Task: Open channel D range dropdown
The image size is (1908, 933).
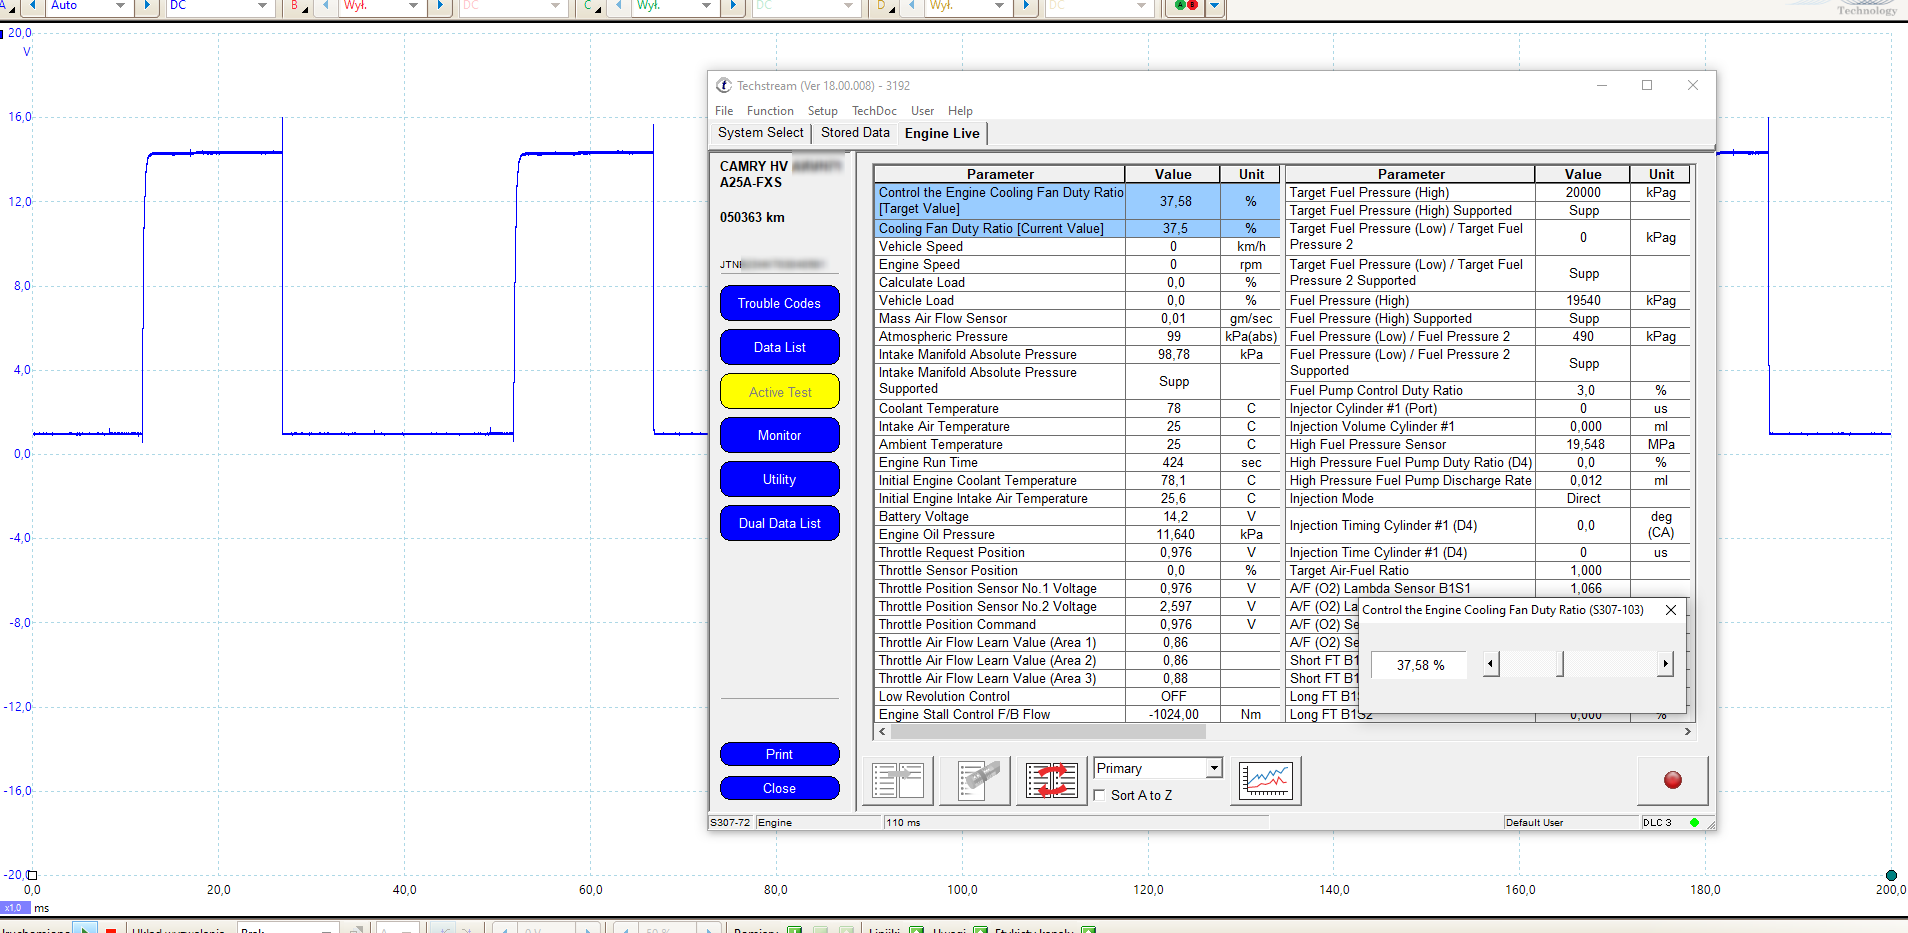Action: pyautogui.click(x=967, y=6)
